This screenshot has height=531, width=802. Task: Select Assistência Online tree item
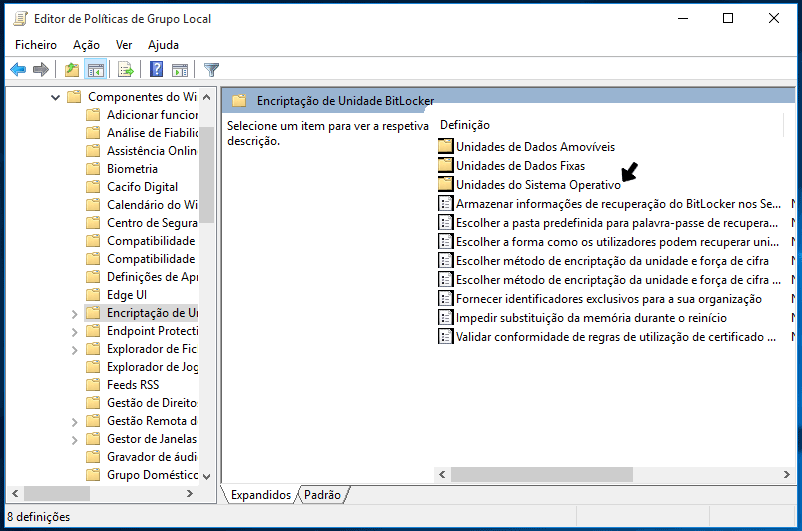click(x=152, y=150)
